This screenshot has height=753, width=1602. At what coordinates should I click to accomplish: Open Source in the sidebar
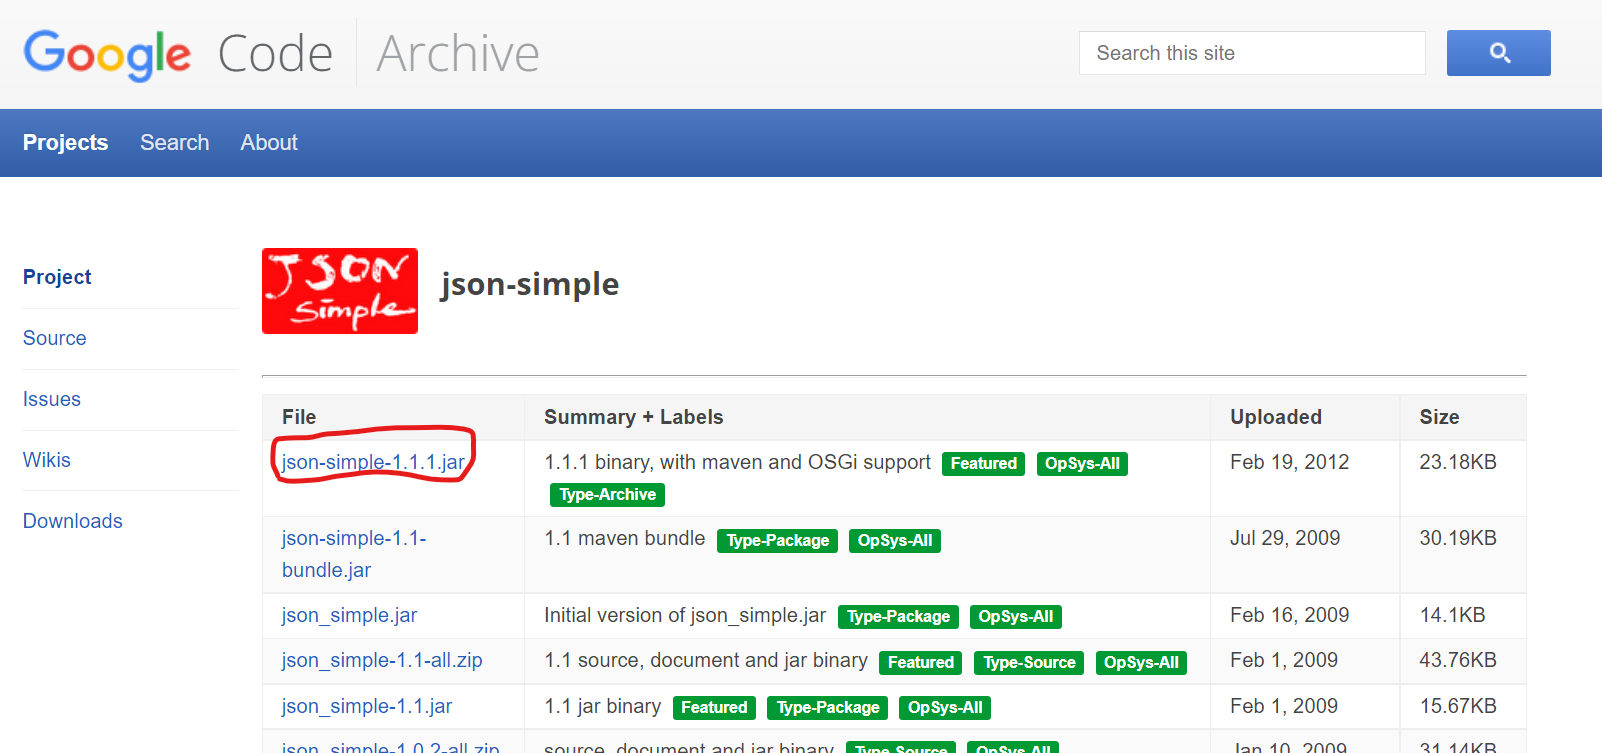pyautogui.click(x=55, y=338)
